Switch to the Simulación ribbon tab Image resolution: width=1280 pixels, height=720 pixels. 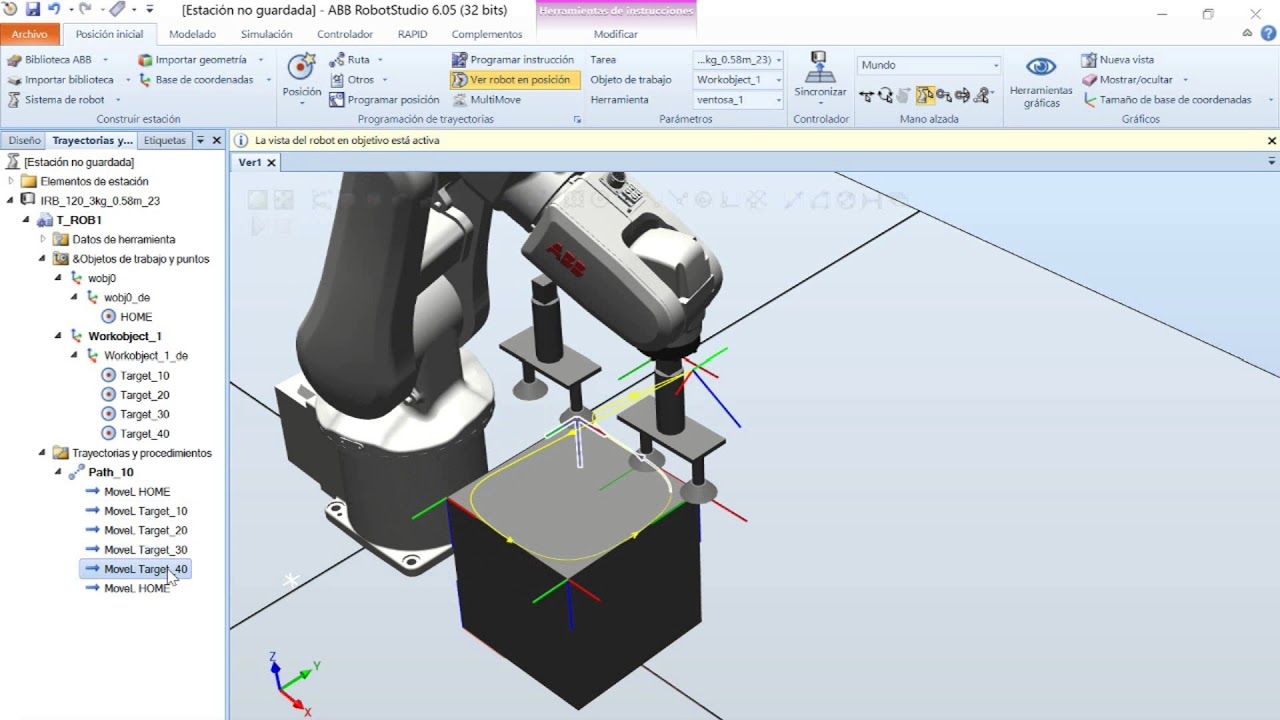(267, 34)
